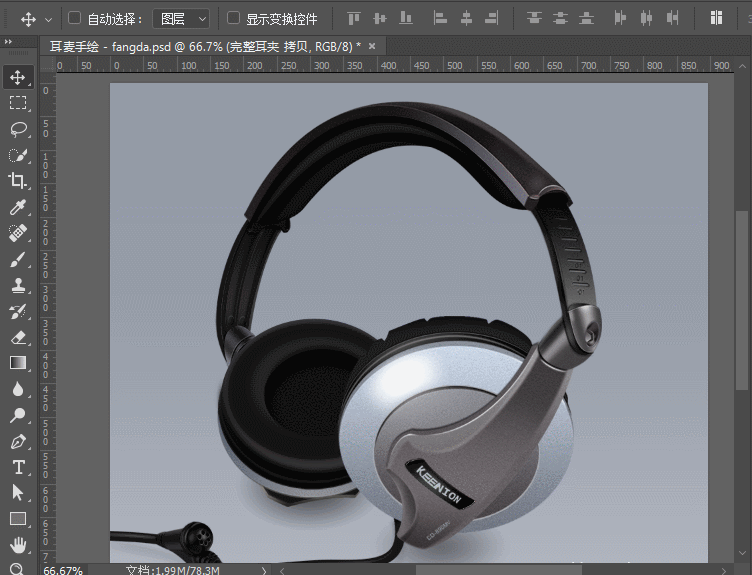Select the Gradient tool
The width and height of the screenshot is (752, 575).
pyautogui.click(x=18, y=363)
